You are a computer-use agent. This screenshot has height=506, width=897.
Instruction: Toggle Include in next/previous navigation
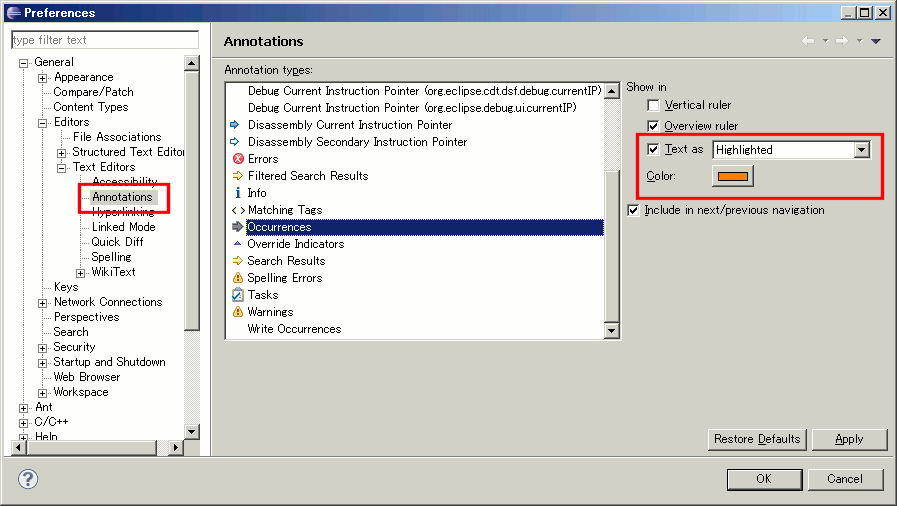(633, 211)
